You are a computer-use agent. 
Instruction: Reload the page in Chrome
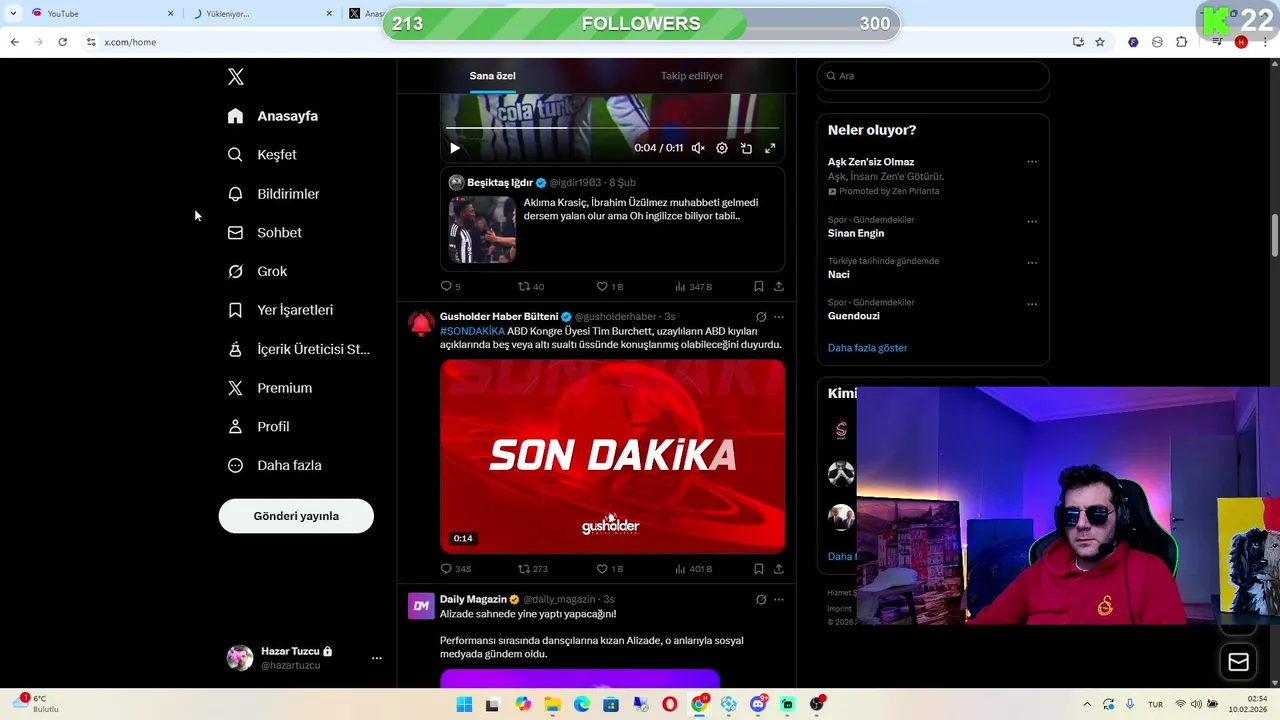coord(62,42)
